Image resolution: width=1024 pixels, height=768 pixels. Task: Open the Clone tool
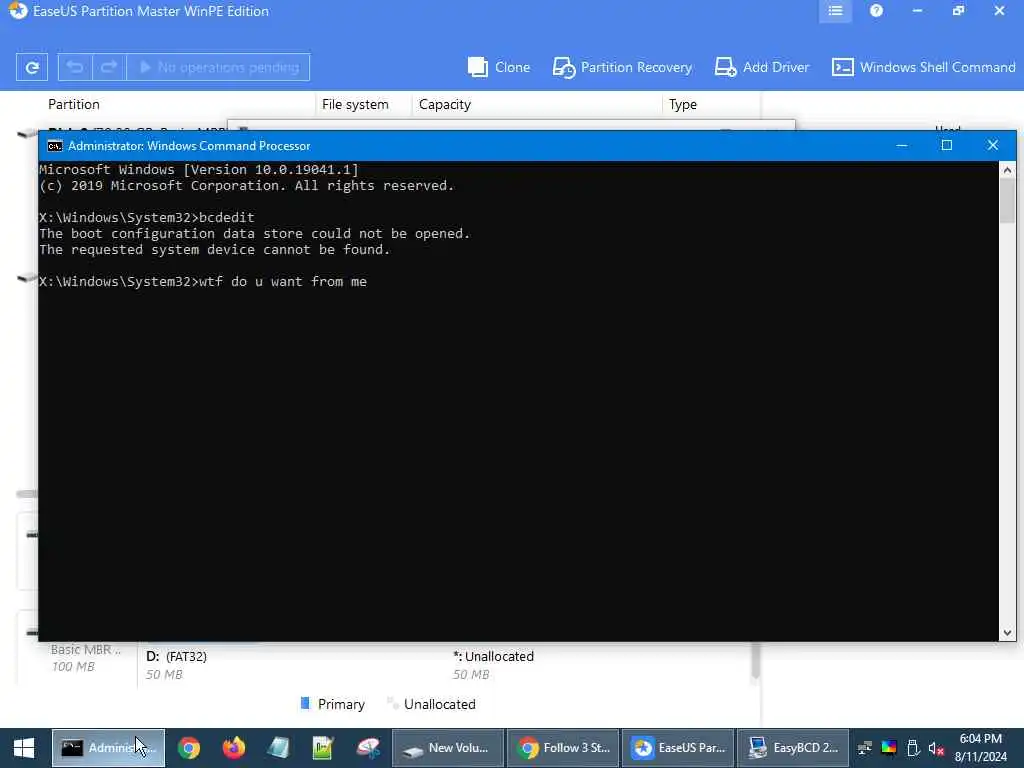click(x=499, y=67)
